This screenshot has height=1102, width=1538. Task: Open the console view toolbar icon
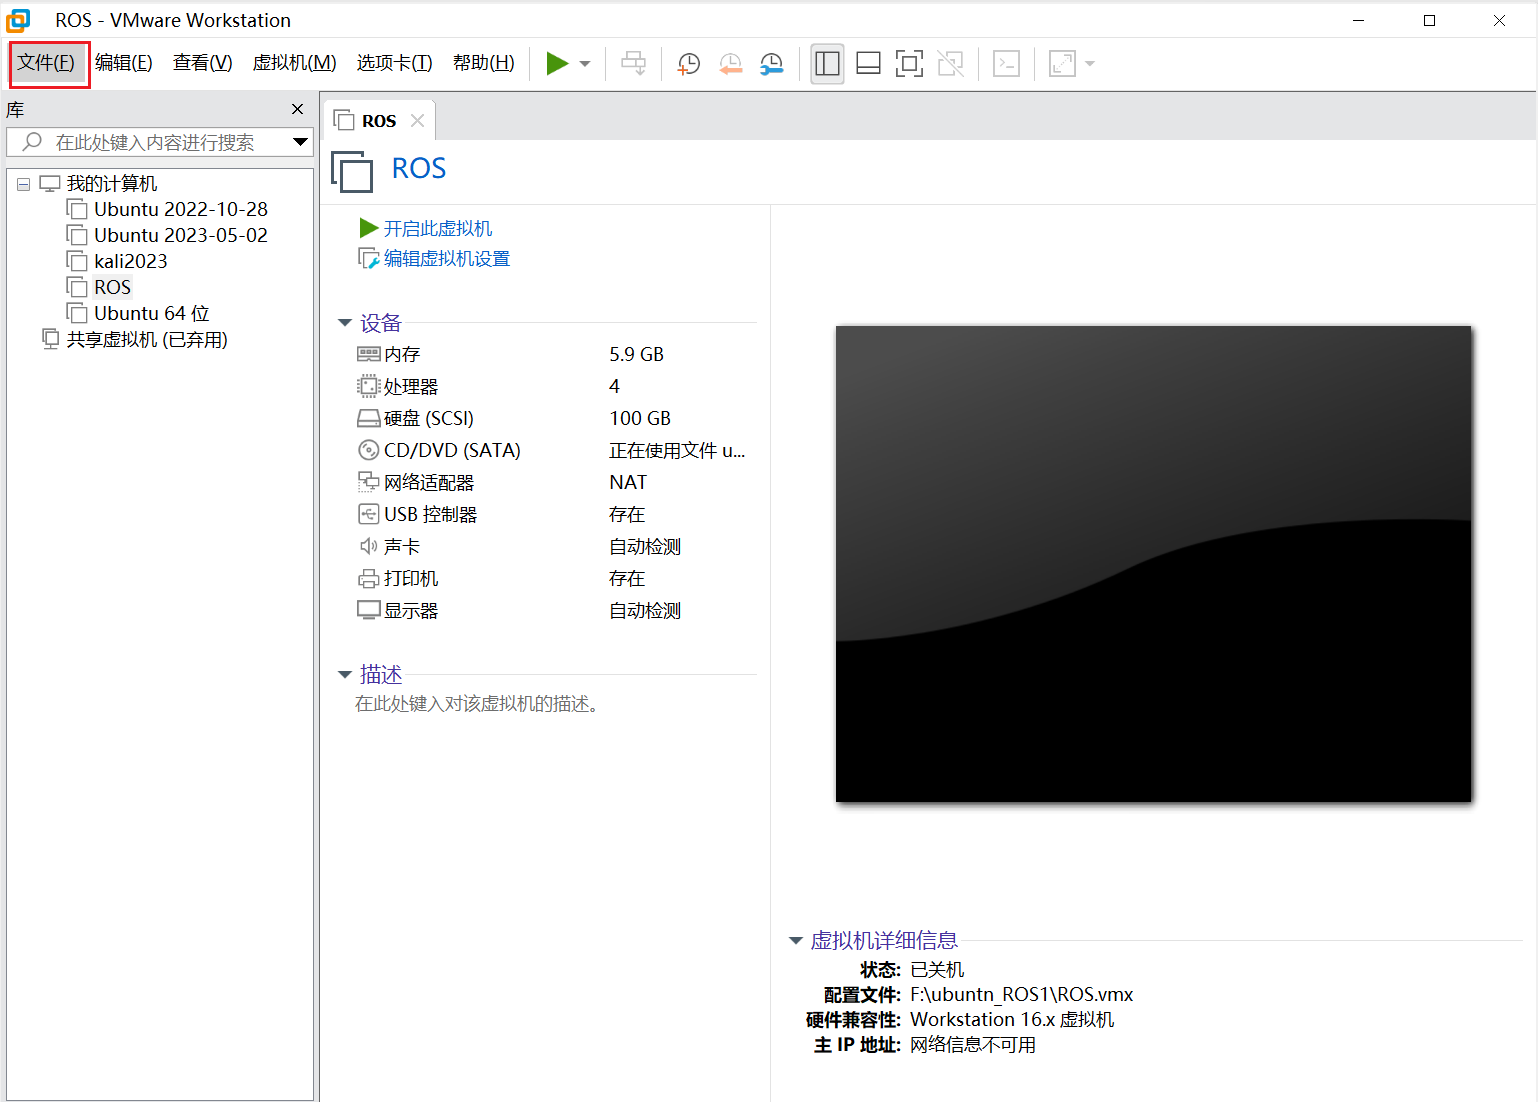(1006, 64)
